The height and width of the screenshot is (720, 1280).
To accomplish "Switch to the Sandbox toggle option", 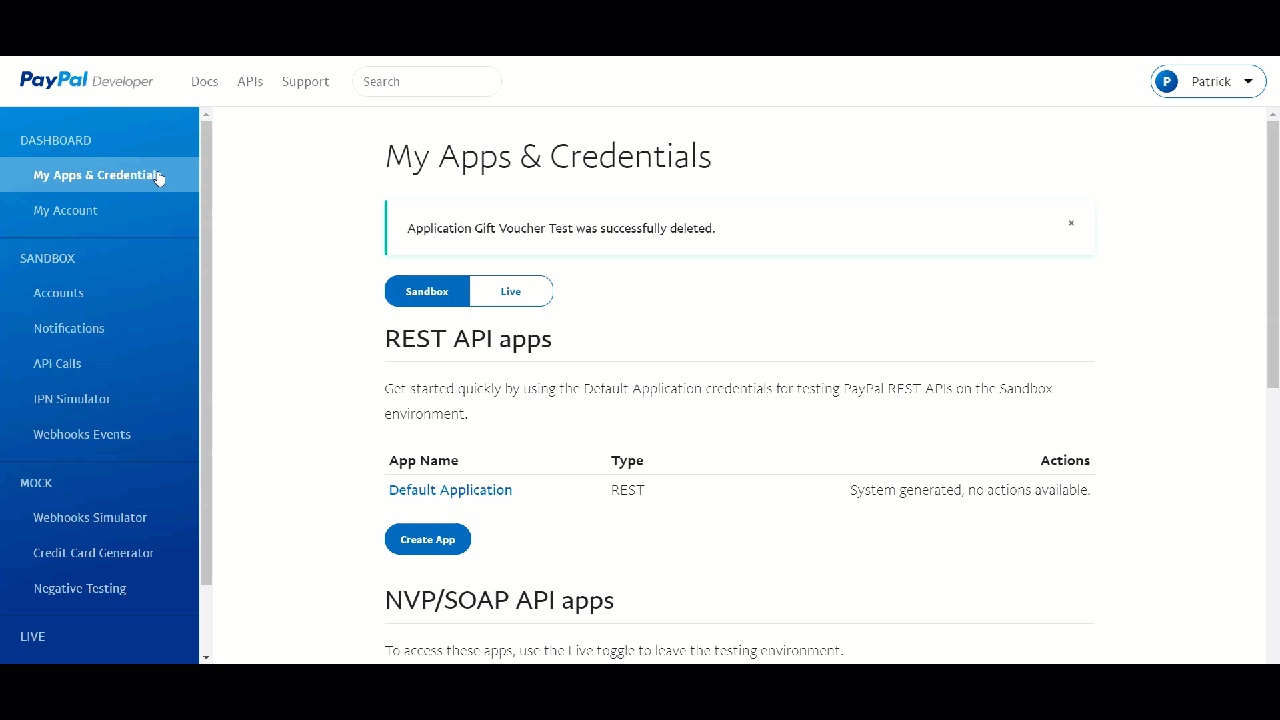I will (427, 291).
